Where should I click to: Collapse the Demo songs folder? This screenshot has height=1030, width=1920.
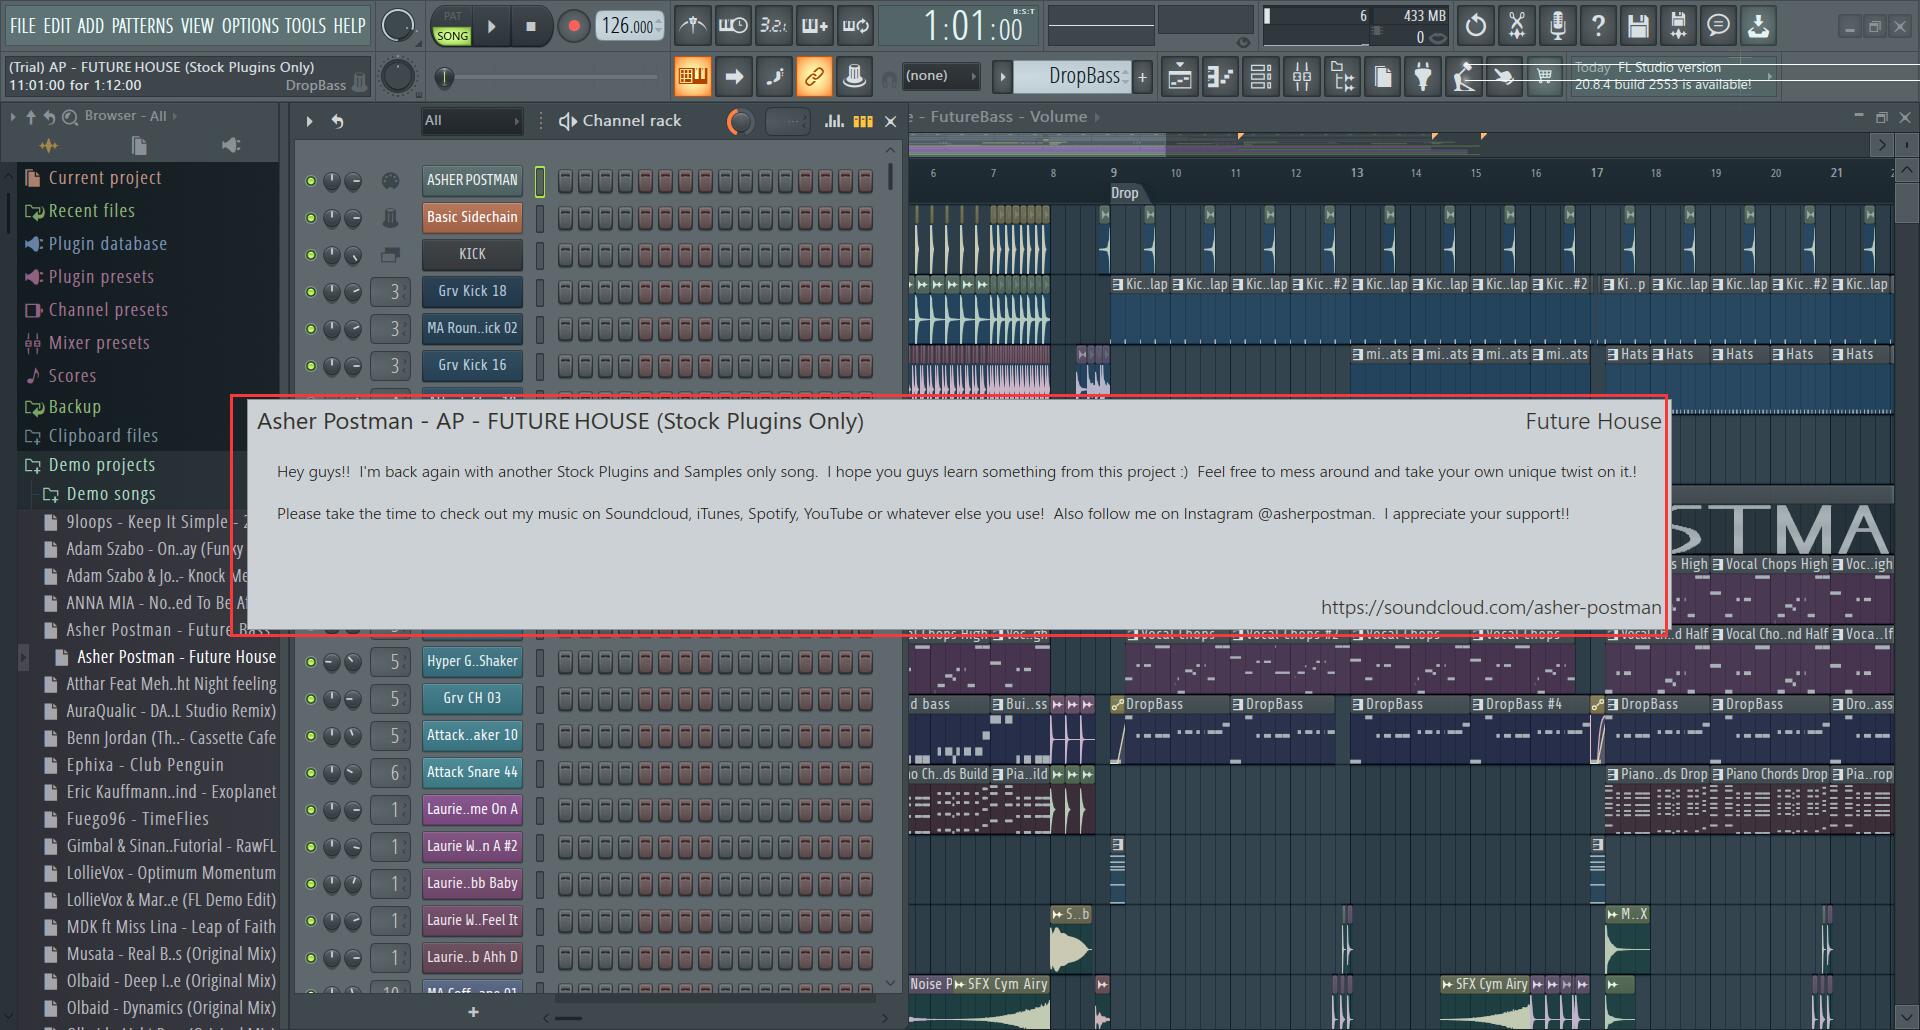coord(110,494)
